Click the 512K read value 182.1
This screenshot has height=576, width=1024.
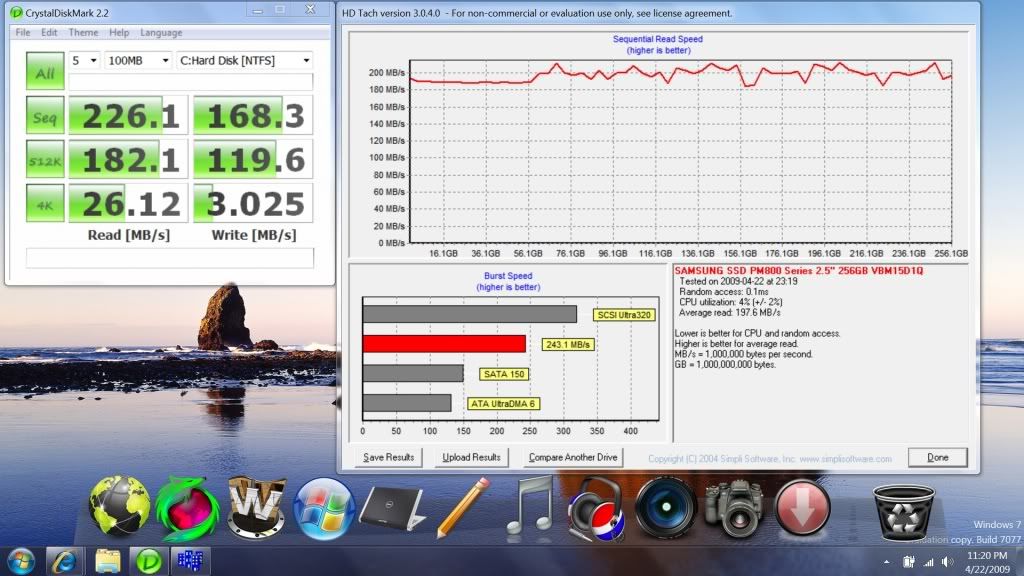pyautogui.click(x=128, y=159)
